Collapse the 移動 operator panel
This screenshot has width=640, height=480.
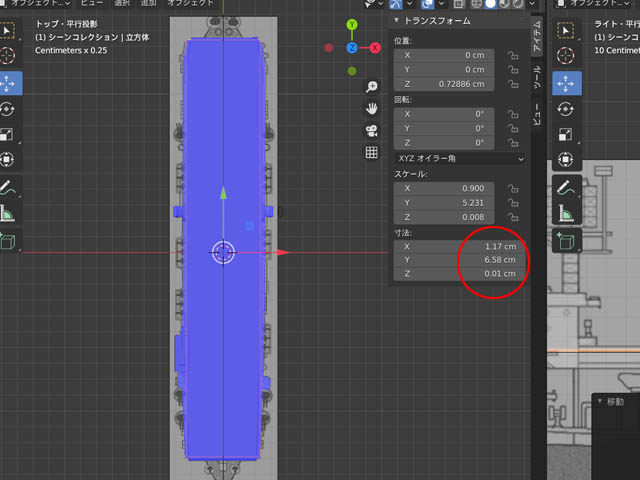(600, 401)
